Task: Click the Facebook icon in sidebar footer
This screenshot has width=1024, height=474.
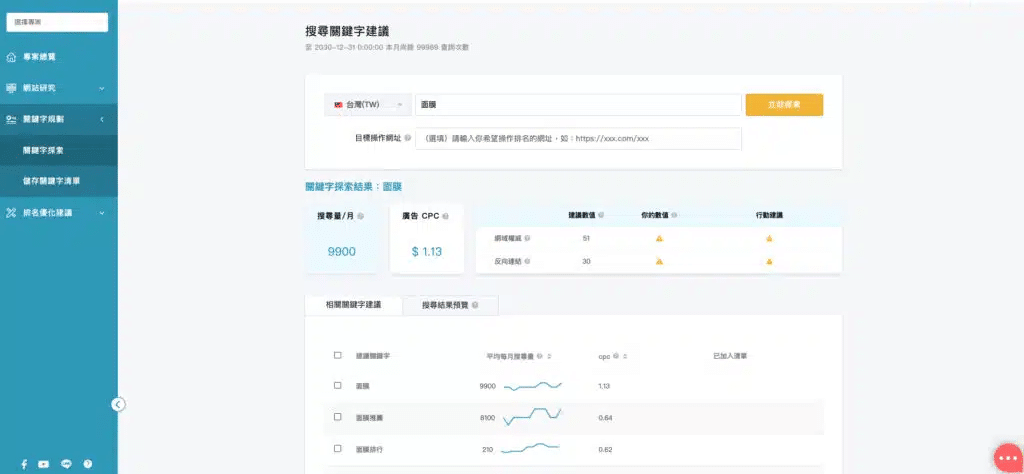Action: click(23, 464)
